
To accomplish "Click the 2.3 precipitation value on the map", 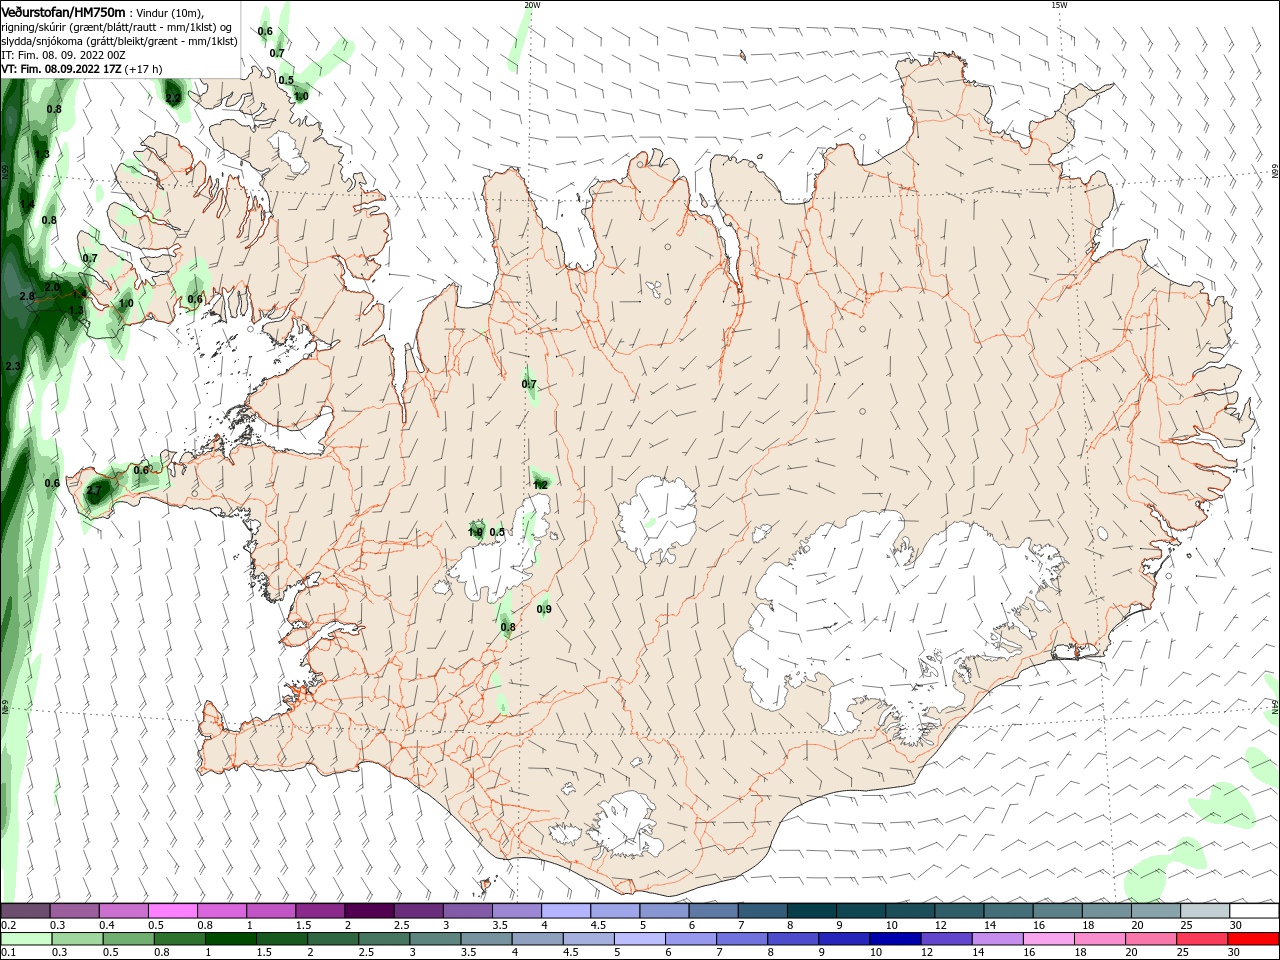I will (13, 367).
